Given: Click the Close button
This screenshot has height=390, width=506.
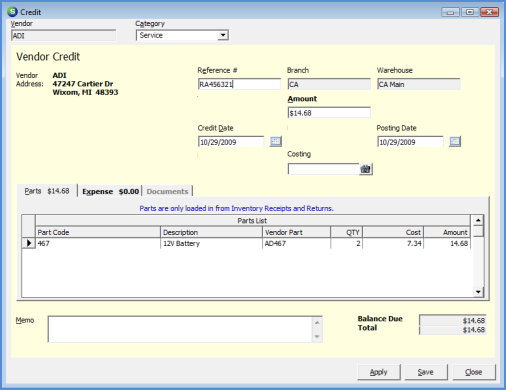Looking at the screenshot, I should pyautogui.click(x=474, y=372).
